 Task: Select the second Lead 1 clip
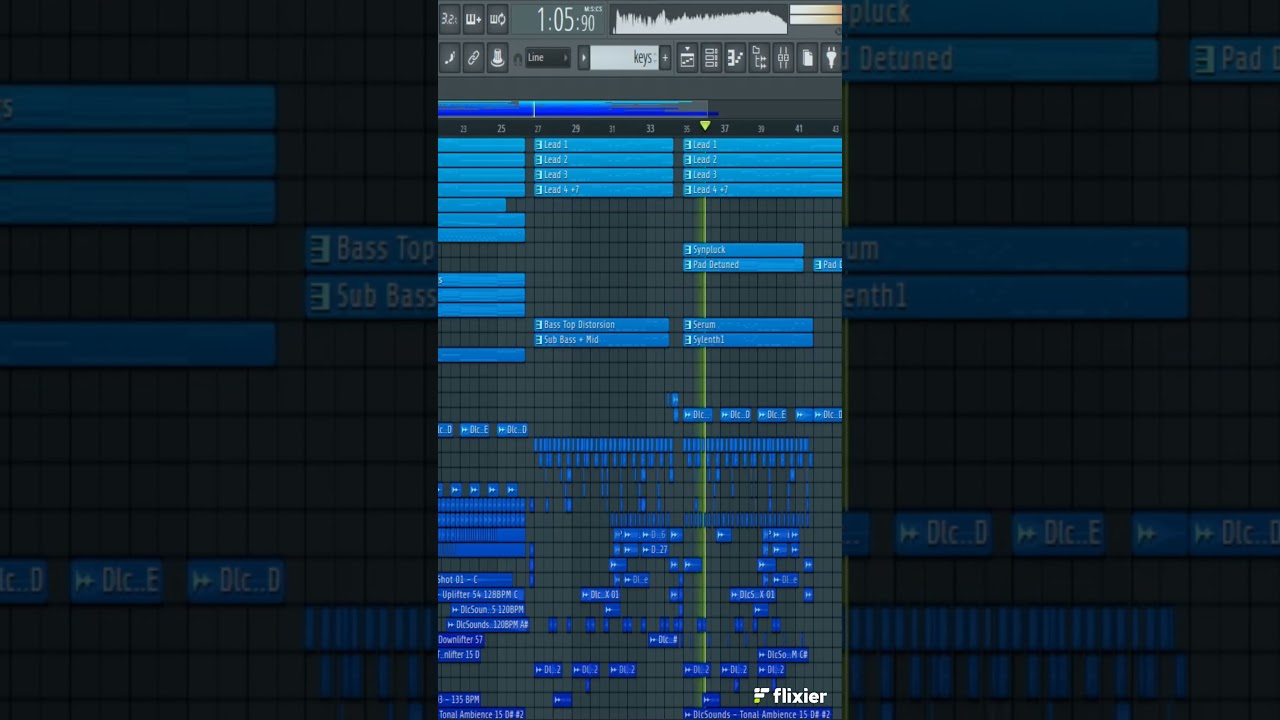pyautogui.click(x=762, y=144)
